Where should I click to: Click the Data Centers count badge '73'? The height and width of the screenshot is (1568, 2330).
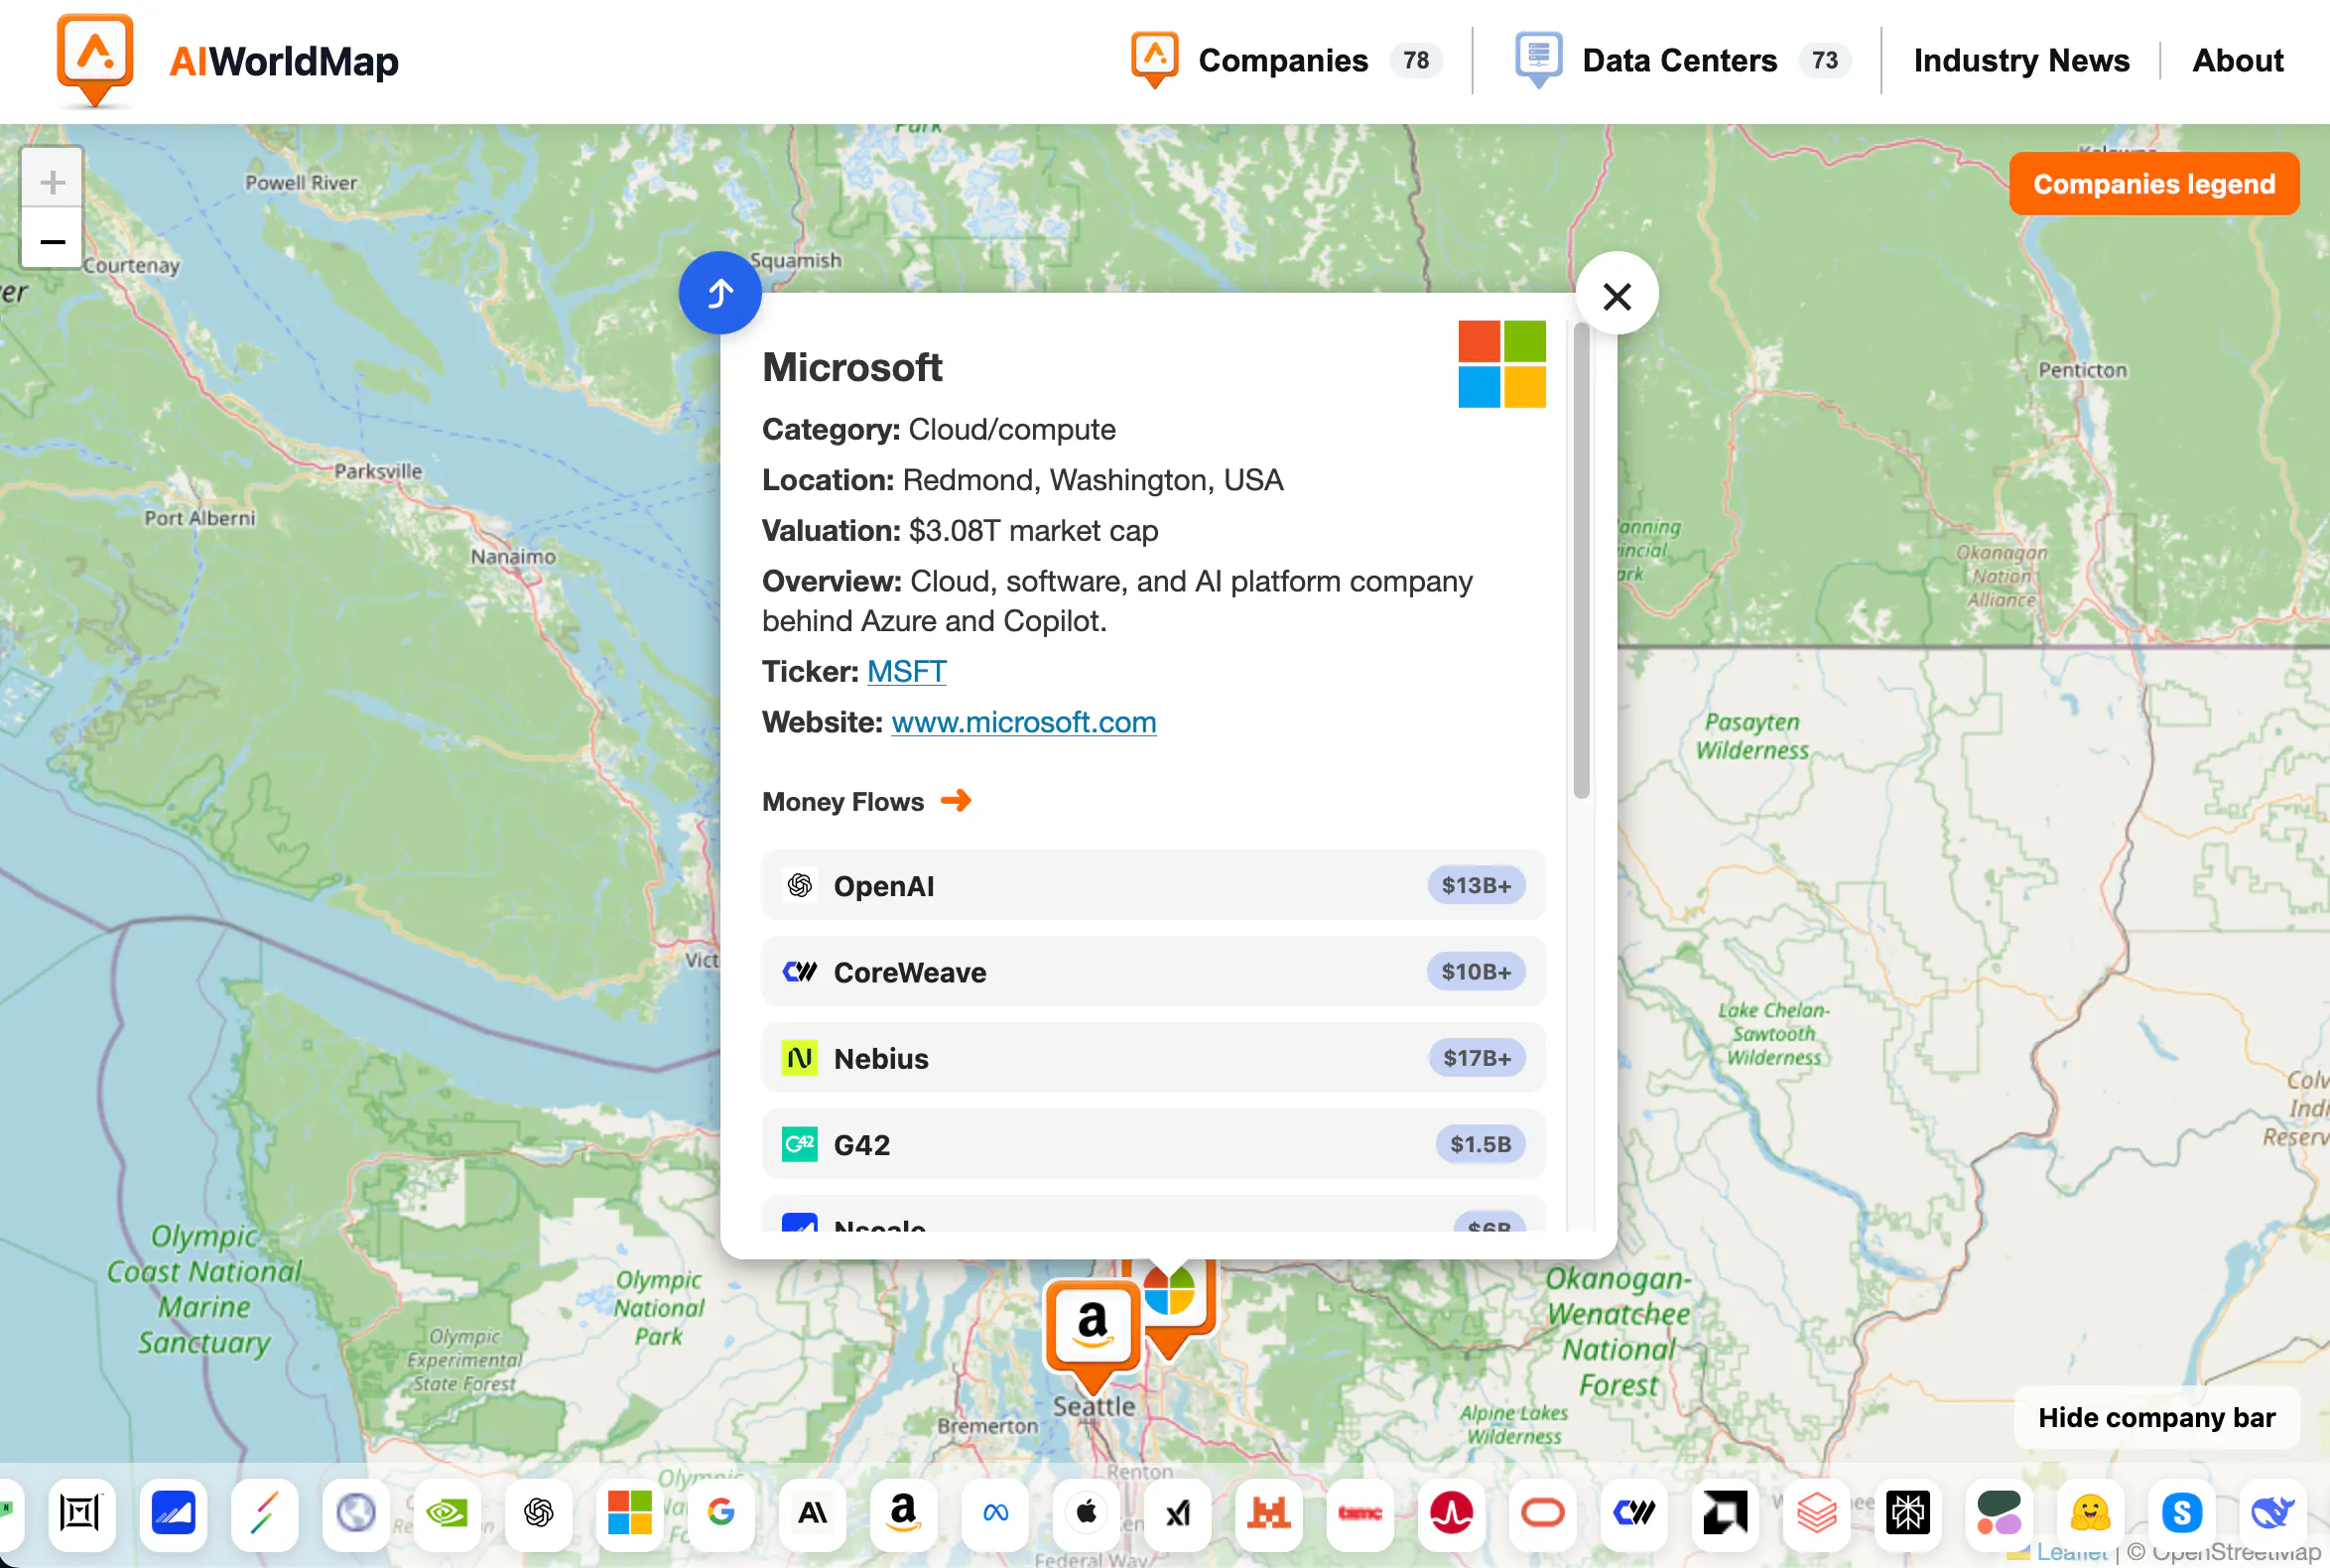1825,60
